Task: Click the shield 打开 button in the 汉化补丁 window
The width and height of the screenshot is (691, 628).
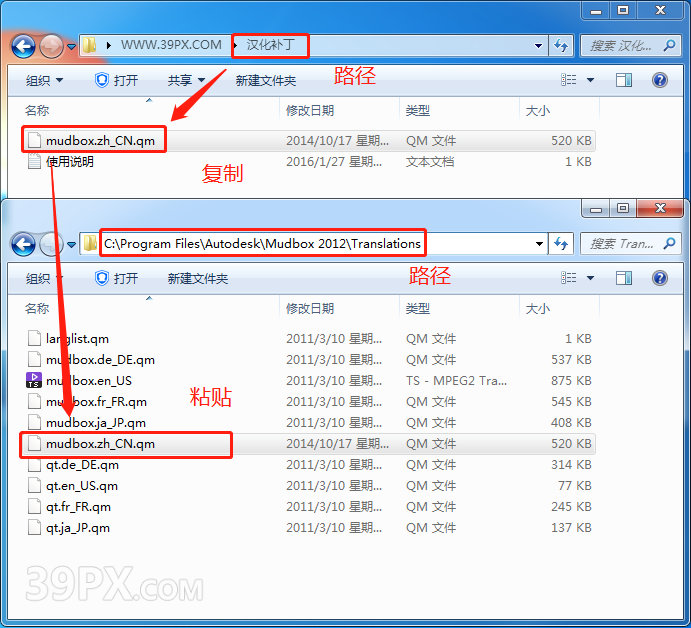Action: coord(116,80)
